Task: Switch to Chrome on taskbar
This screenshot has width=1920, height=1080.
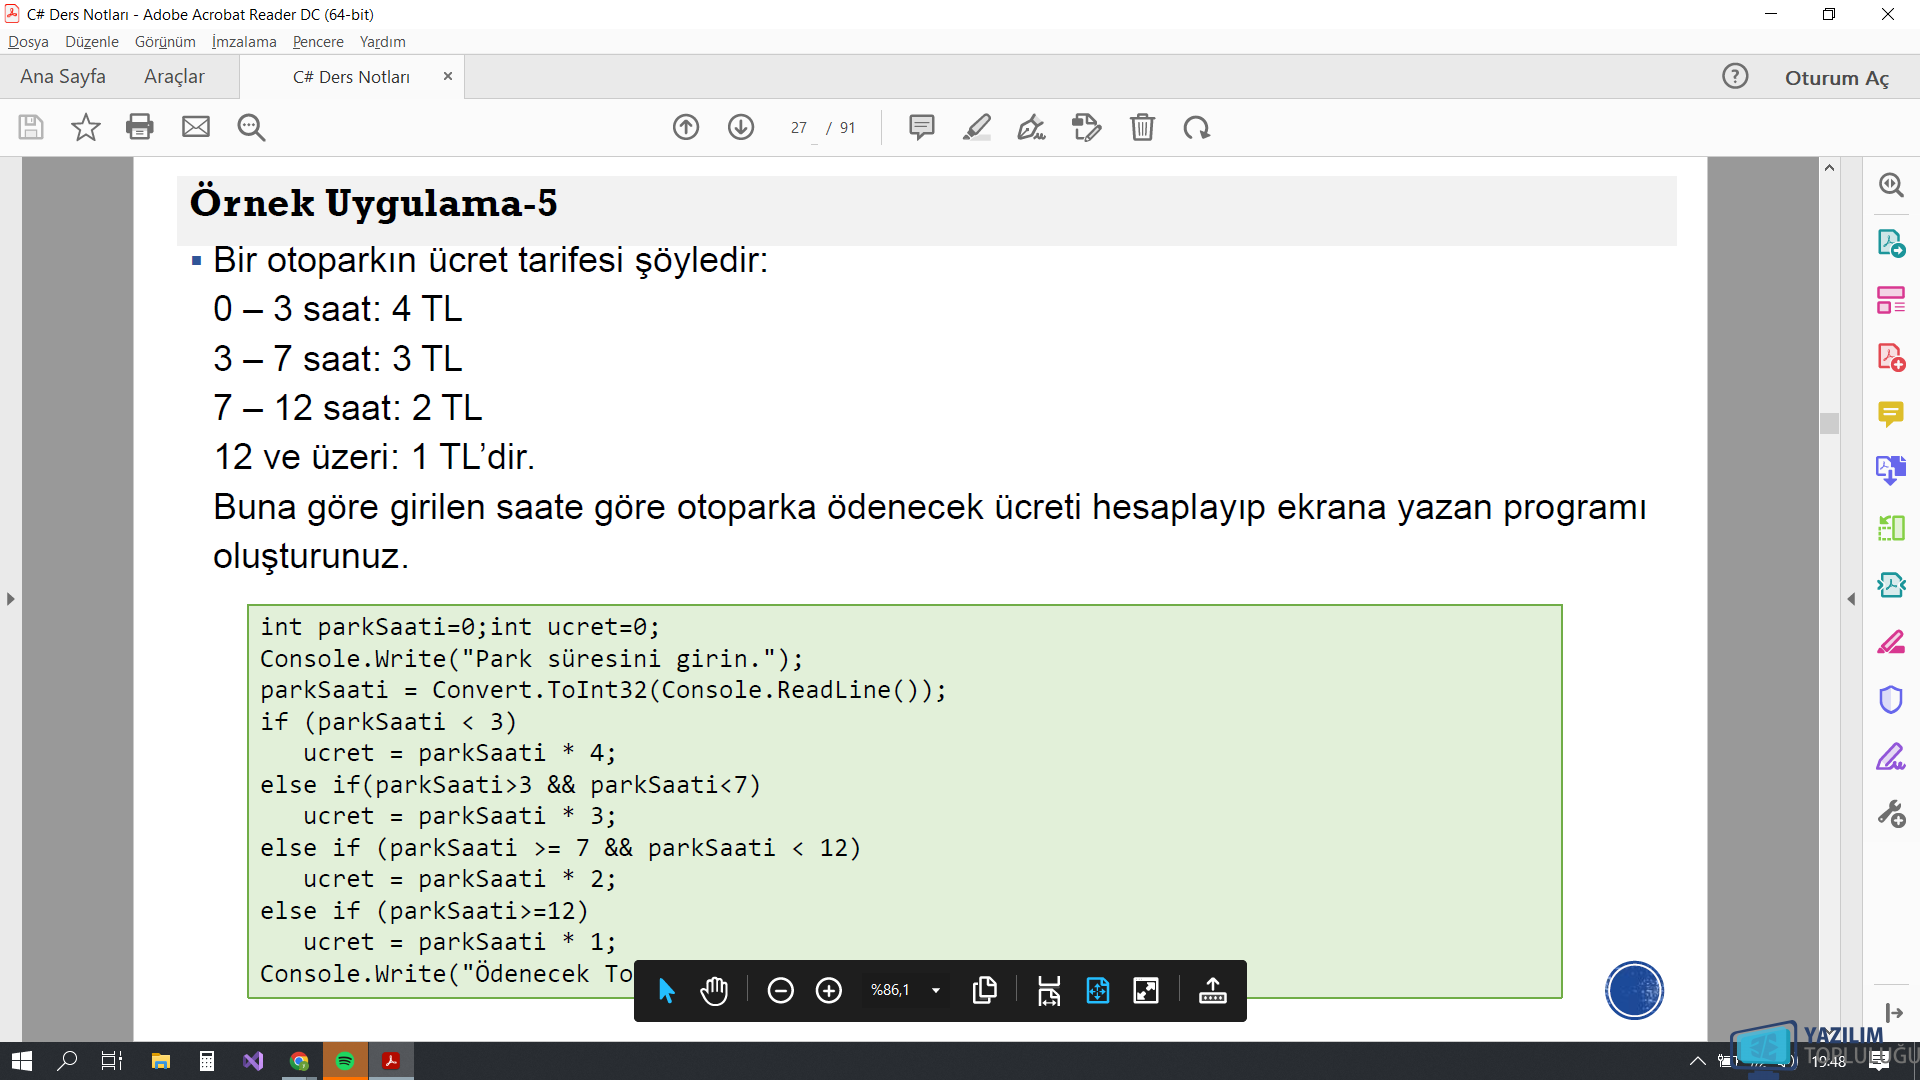Action: (x=299, y=1061)
